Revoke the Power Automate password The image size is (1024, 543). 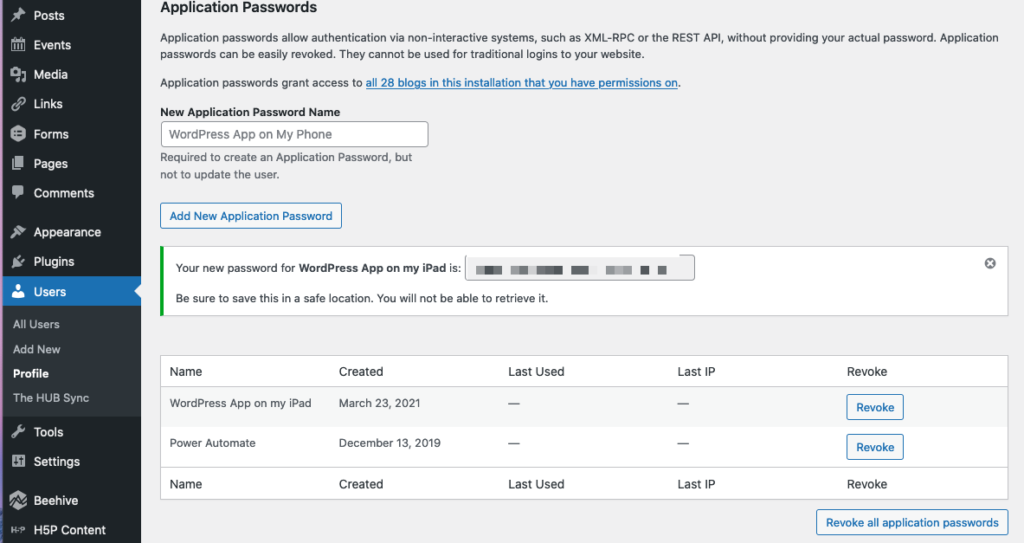(x=875, y=447)
